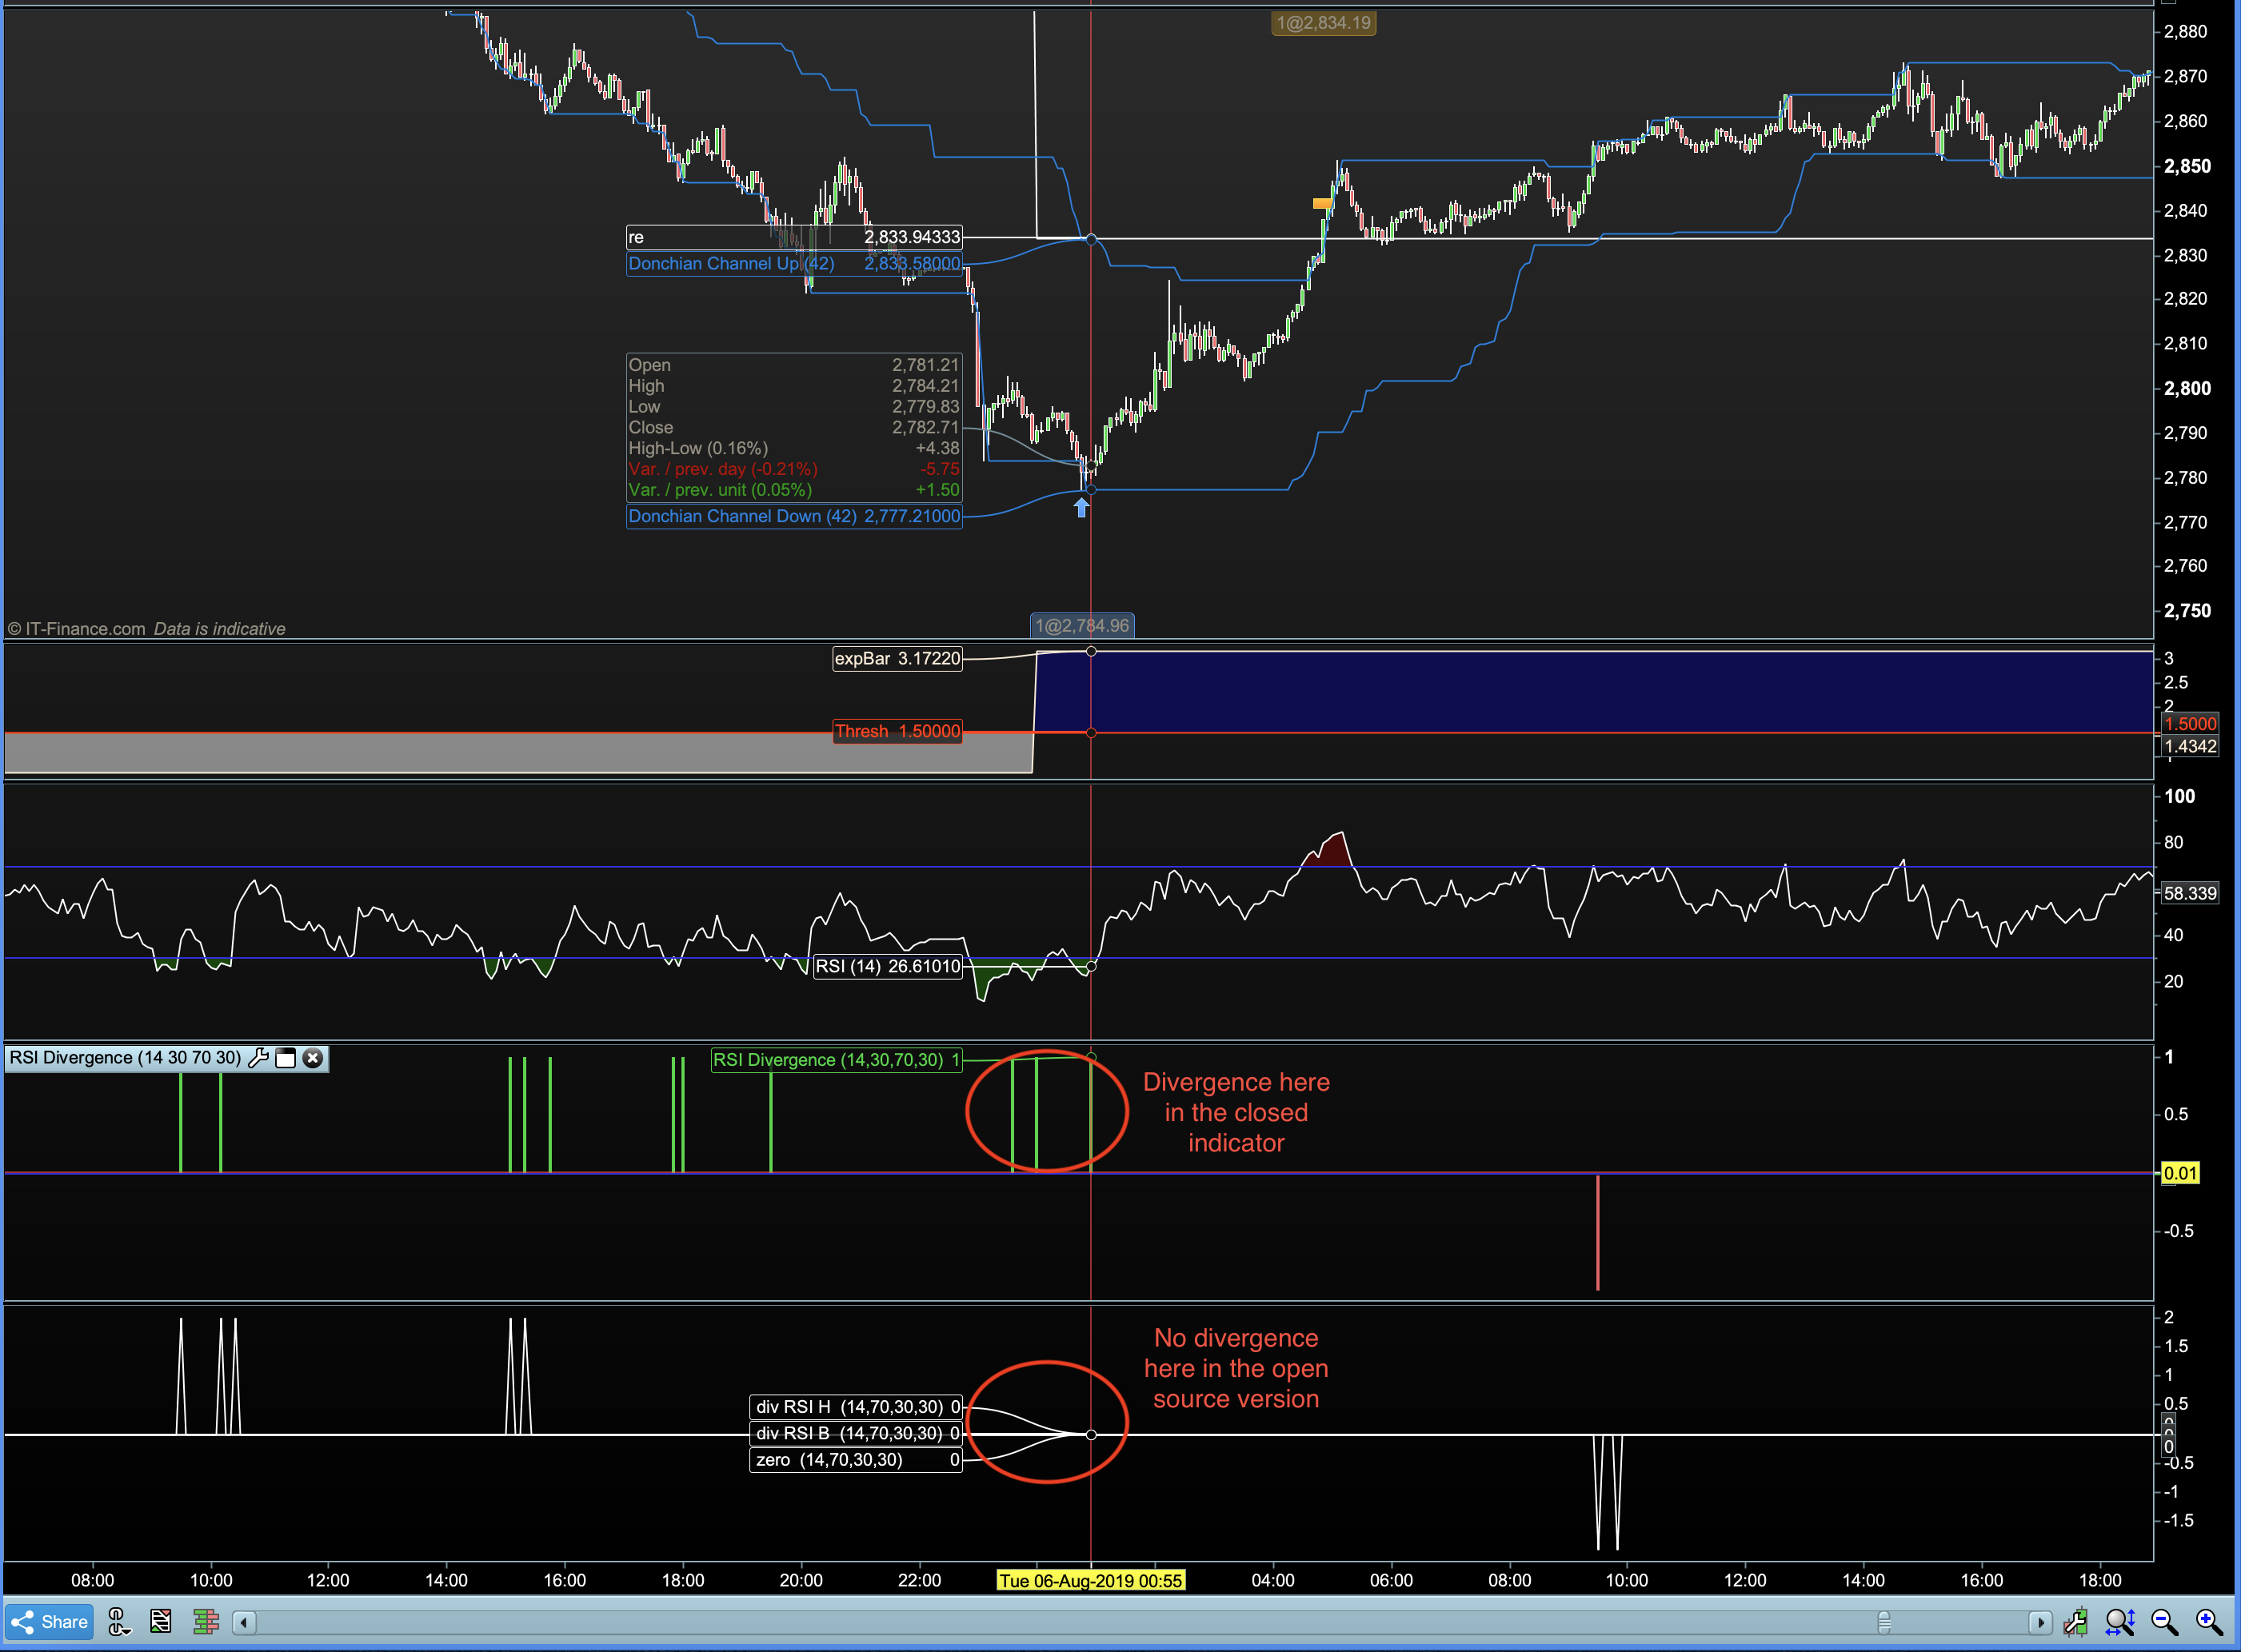
Task: Open the order list icon
Action: [160, 1621]
